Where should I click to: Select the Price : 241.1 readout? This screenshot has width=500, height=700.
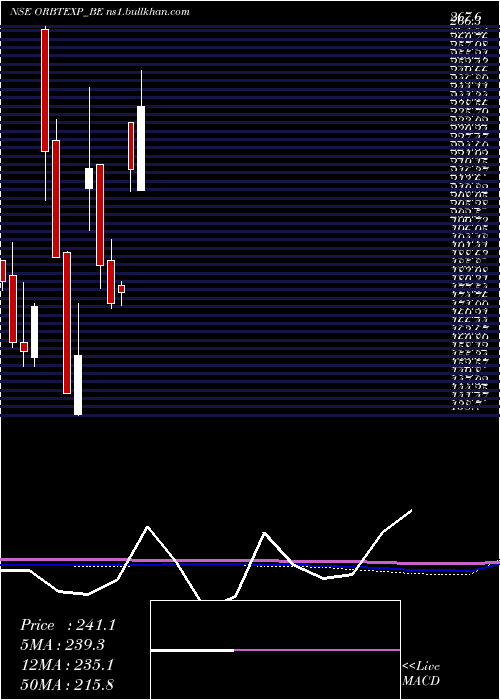click(68, 625)
